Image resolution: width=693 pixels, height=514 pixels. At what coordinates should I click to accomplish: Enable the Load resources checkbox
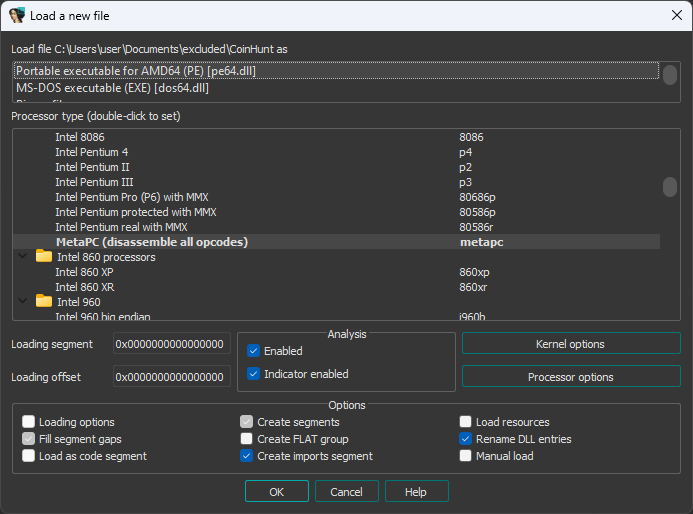pyautogui.click(x=465, y=422)
